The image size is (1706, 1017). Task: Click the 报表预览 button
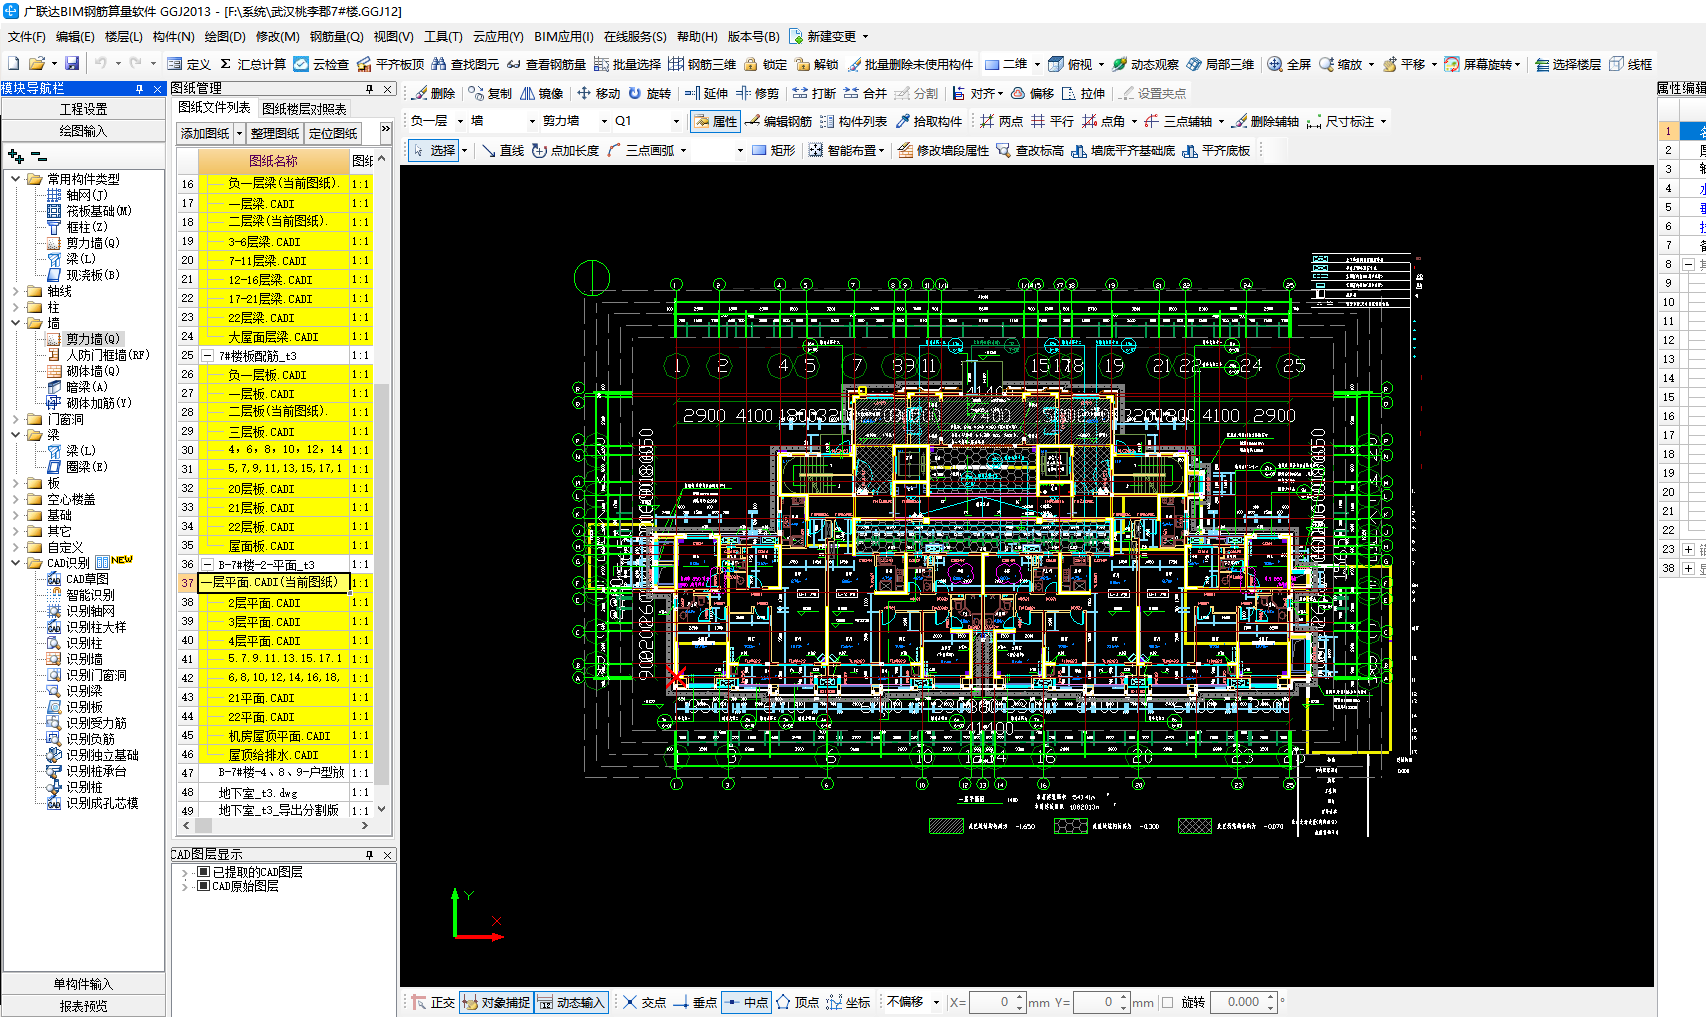coord(84,1006)
